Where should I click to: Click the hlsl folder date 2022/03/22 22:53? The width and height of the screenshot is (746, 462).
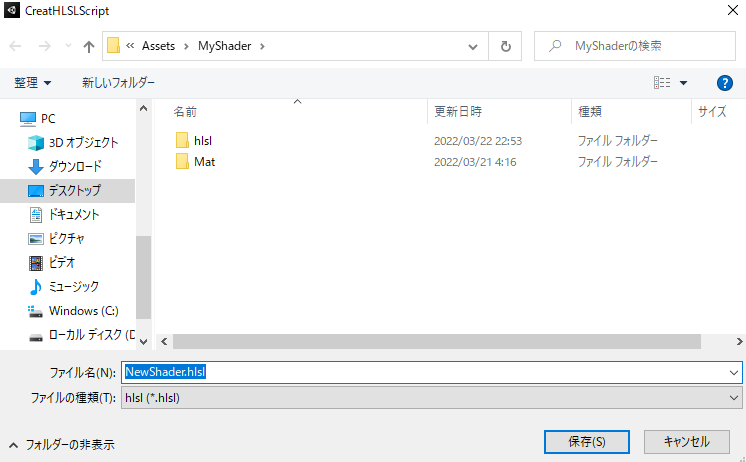pos(478,141)
